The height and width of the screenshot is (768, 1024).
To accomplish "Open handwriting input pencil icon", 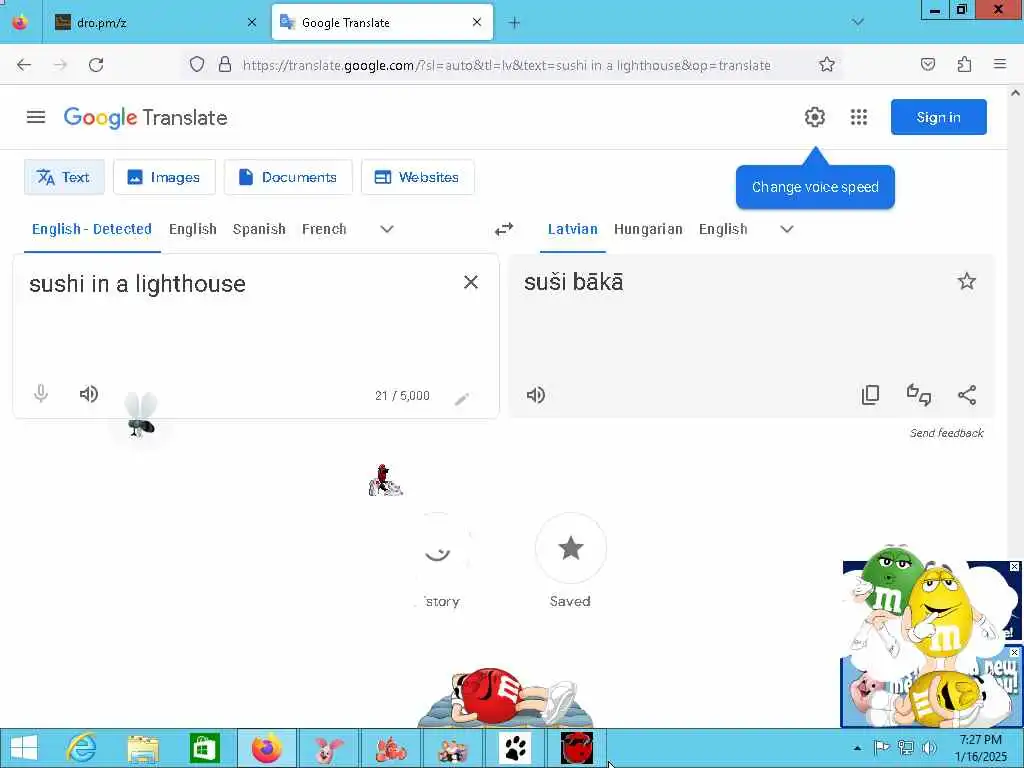I will [462, 398].
